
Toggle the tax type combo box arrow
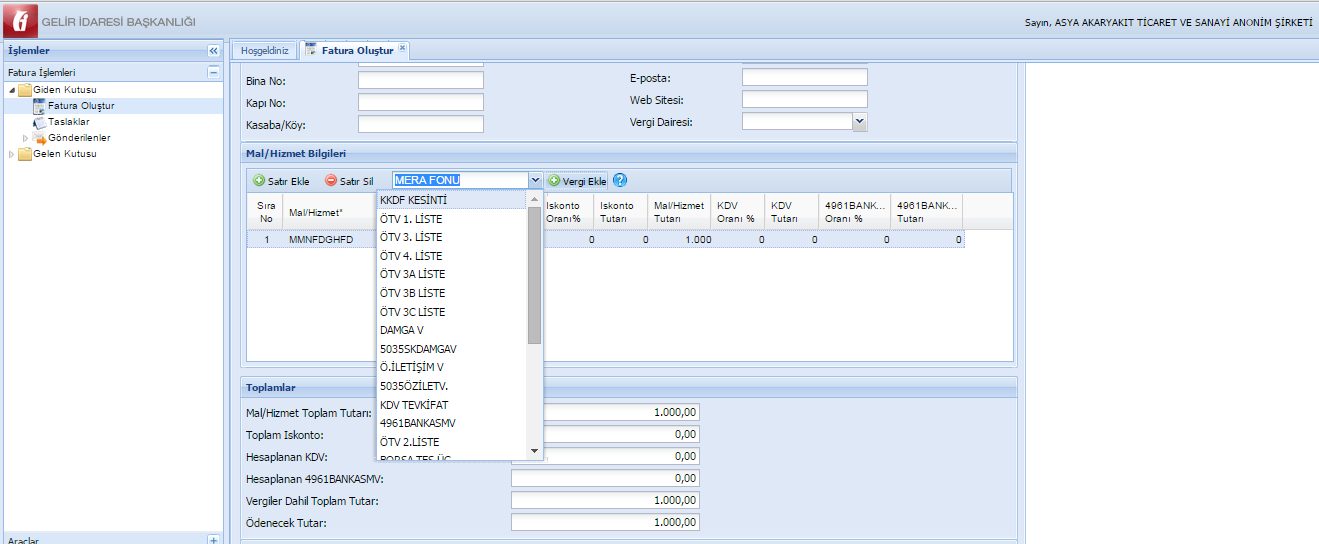coord(535,180)
